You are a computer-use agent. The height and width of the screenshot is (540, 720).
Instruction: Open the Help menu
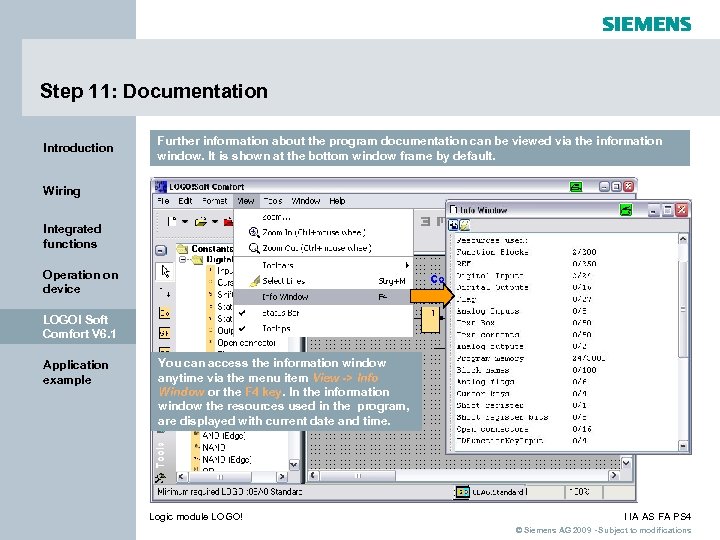(337, 201)
